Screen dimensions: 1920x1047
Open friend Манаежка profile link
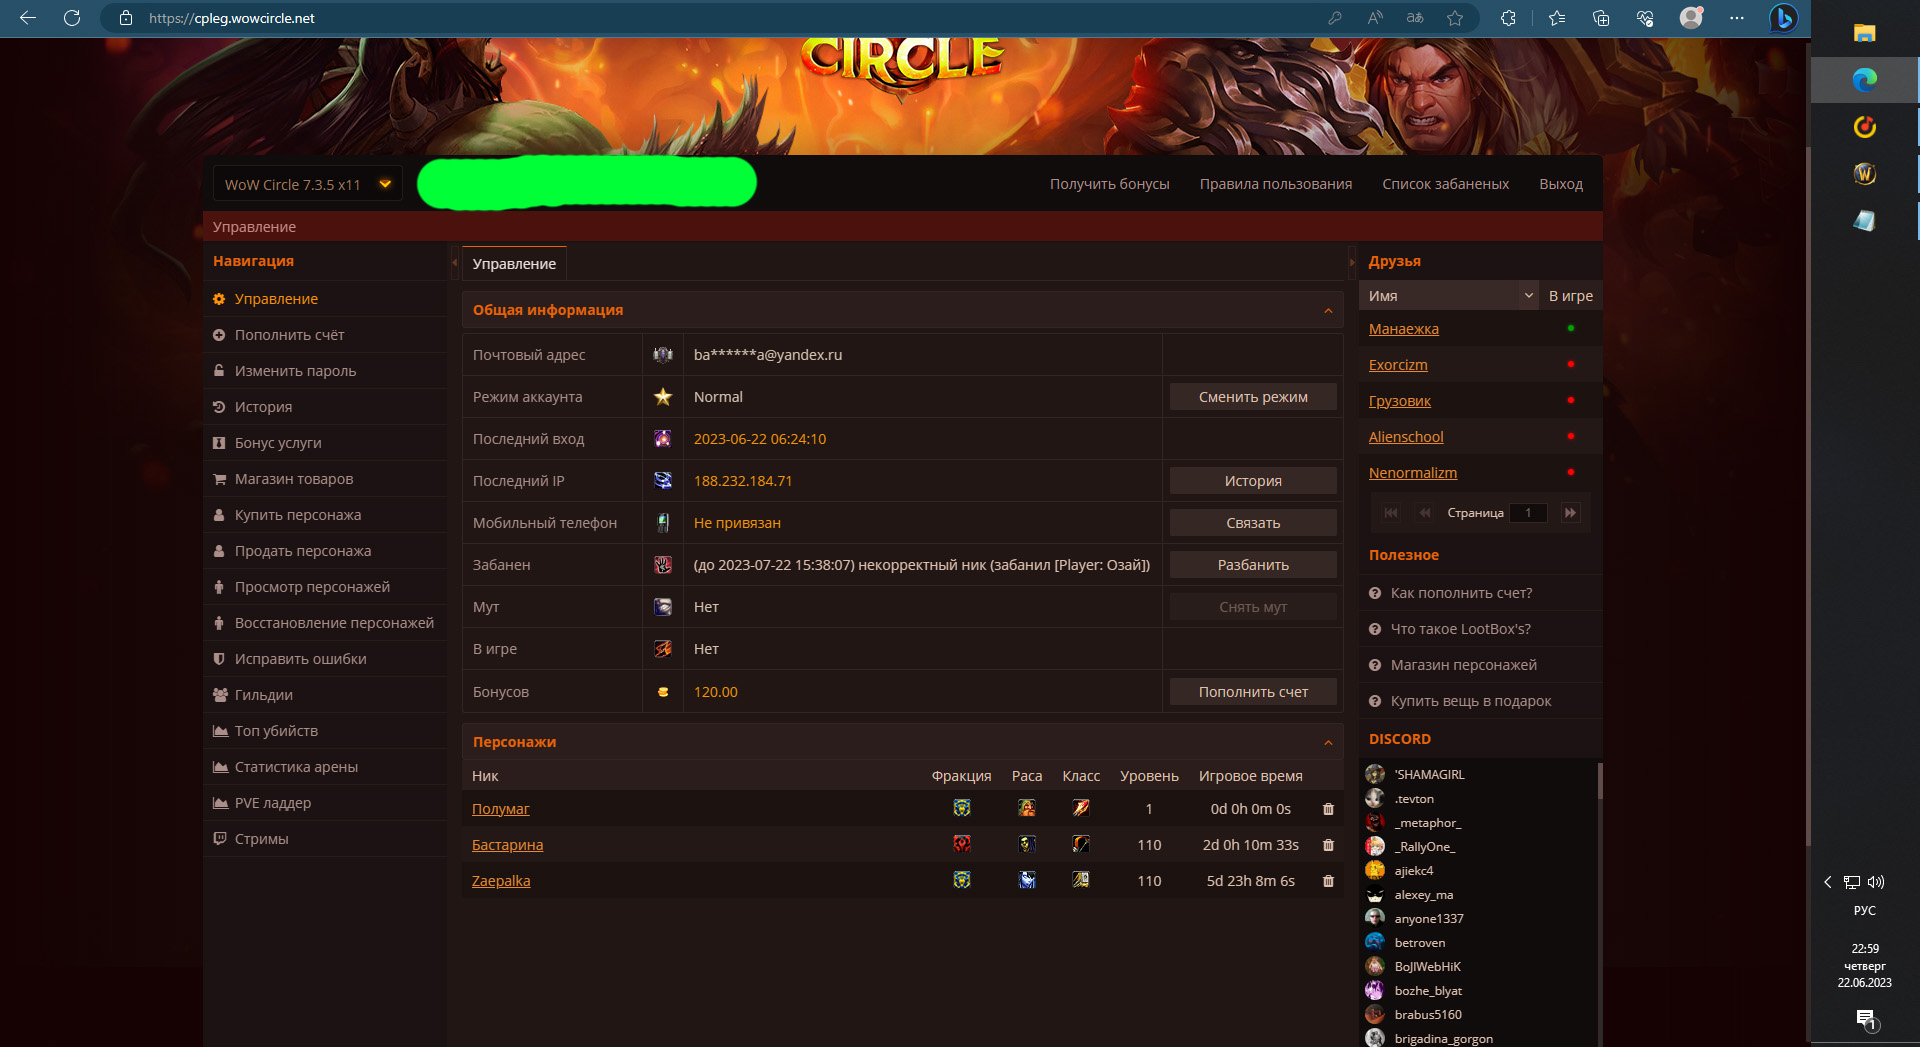tap(1404, 329)
